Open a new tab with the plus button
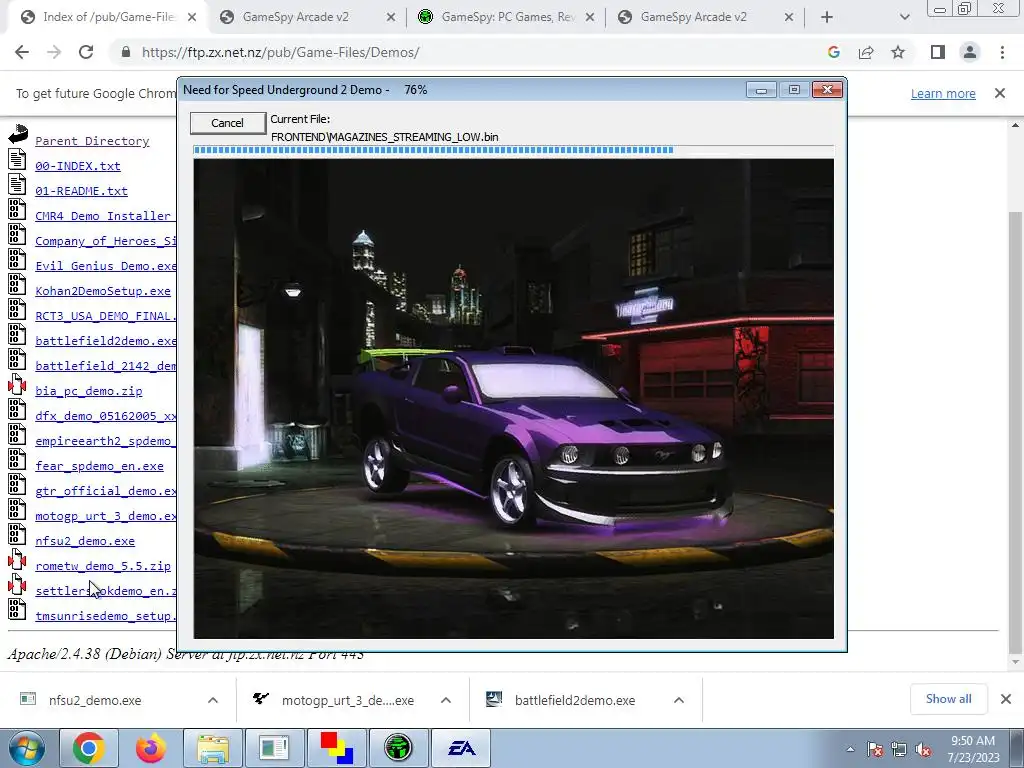The image size is (1024, 768). [x=827, y=17]
